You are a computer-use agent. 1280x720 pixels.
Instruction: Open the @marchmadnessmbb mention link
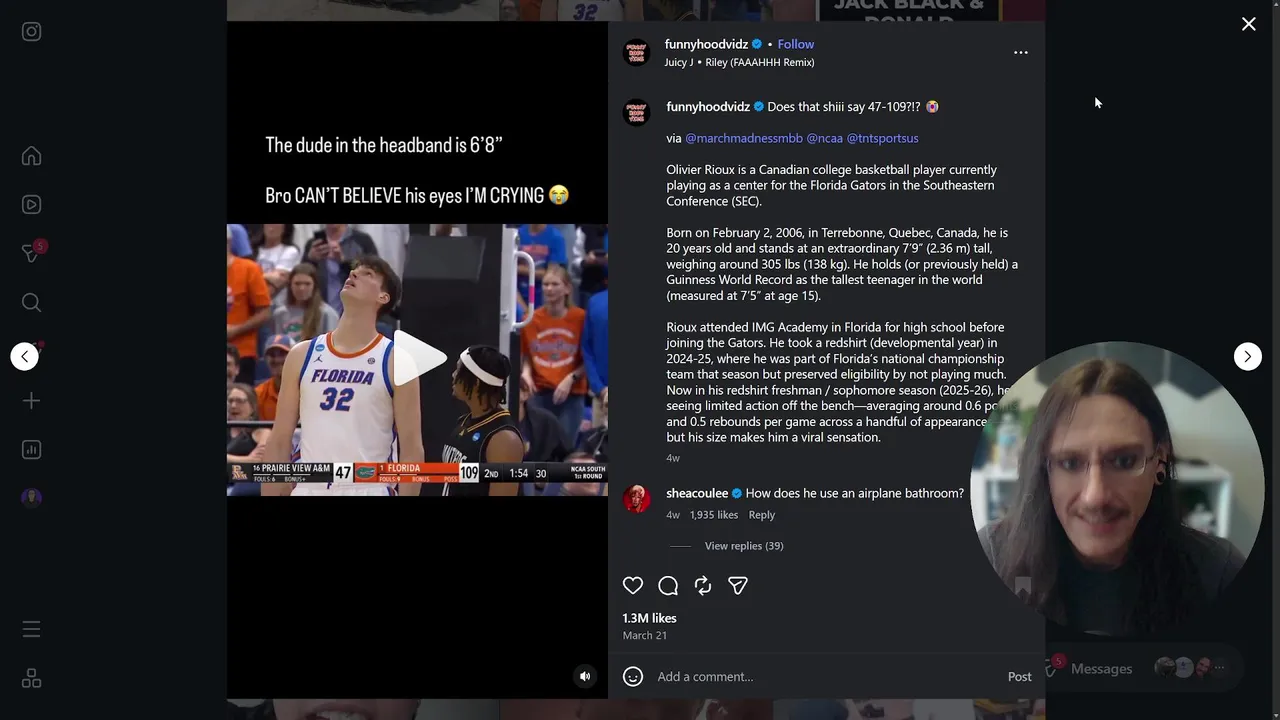click(744, 138)
